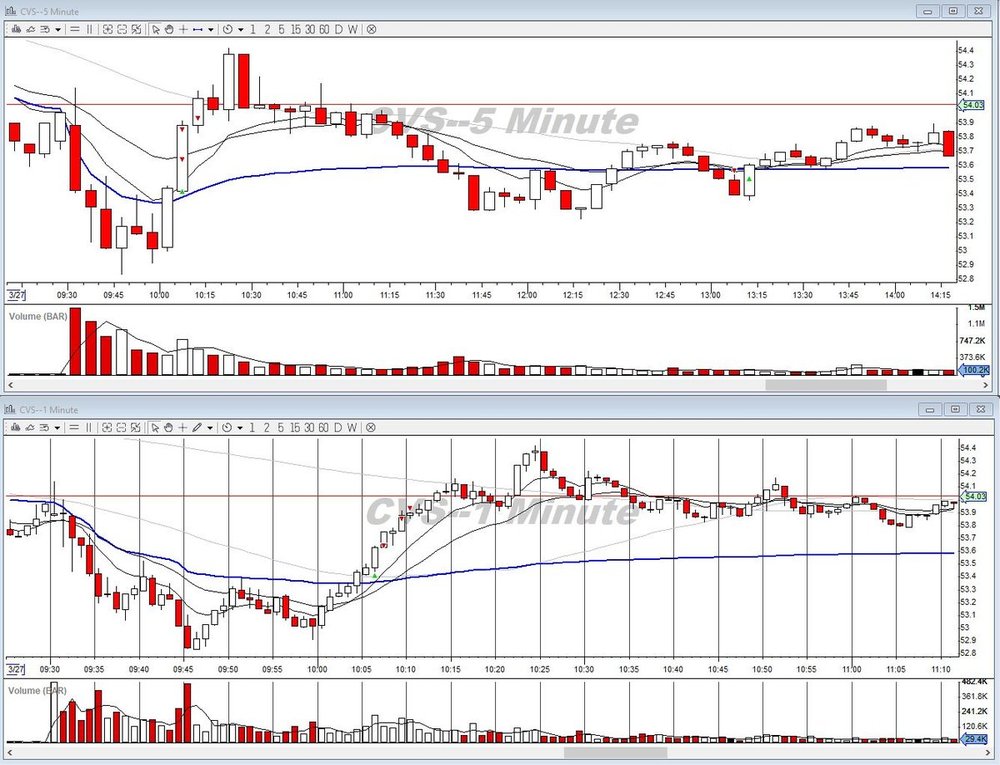The height and width of the screenshot is (765, 1000).
Task: Click indicators line icon in 1 Minute window
Action: click(30, 428)
